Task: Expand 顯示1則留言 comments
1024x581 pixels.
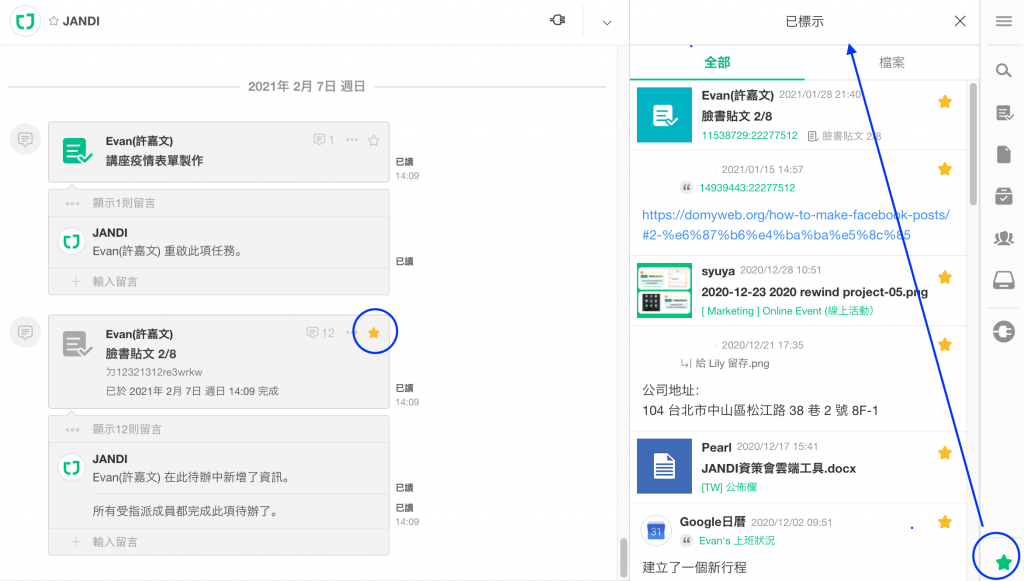Action: click(120, 203)
